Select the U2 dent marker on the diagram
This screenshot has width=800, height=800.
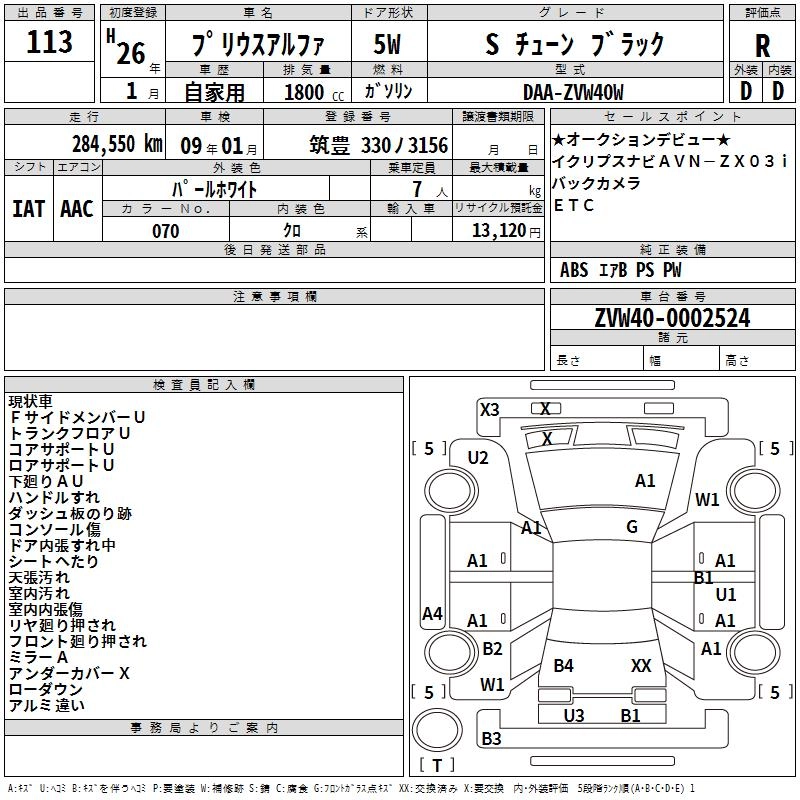pos(478,458)
